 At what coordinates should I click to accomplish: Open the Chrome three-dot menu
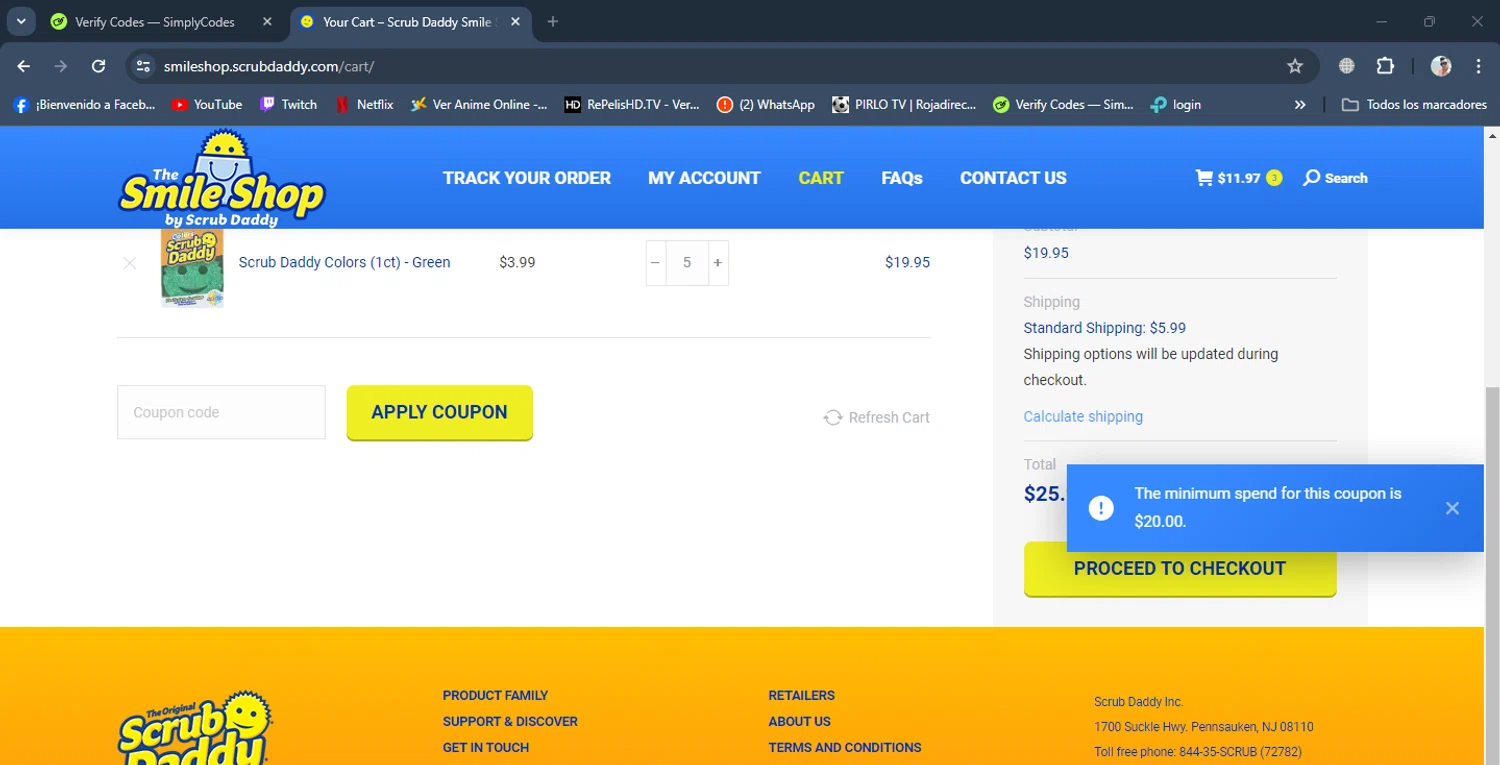pos(1478,66)
